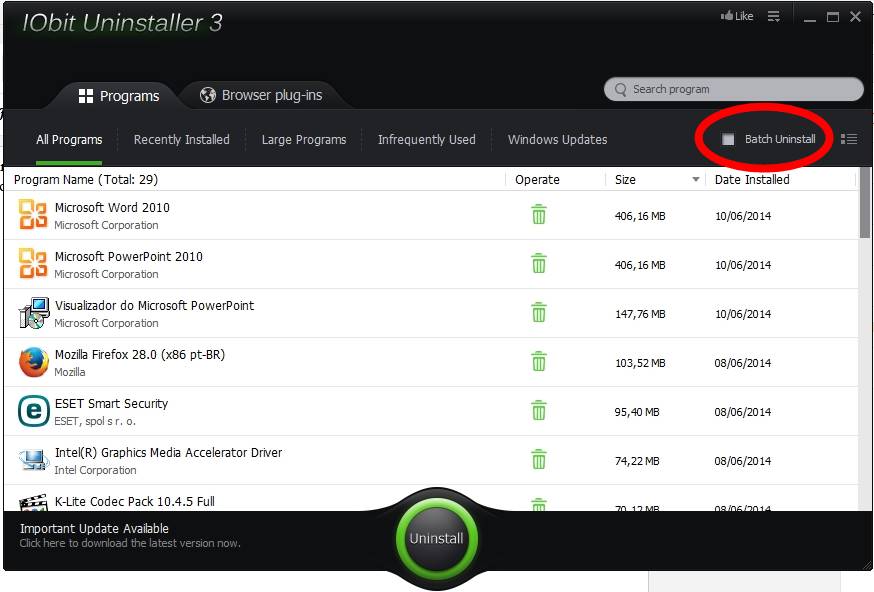Screen dimensions: 874x592
Task: Show Windows Updates list
Action: (x=557, y=139)
